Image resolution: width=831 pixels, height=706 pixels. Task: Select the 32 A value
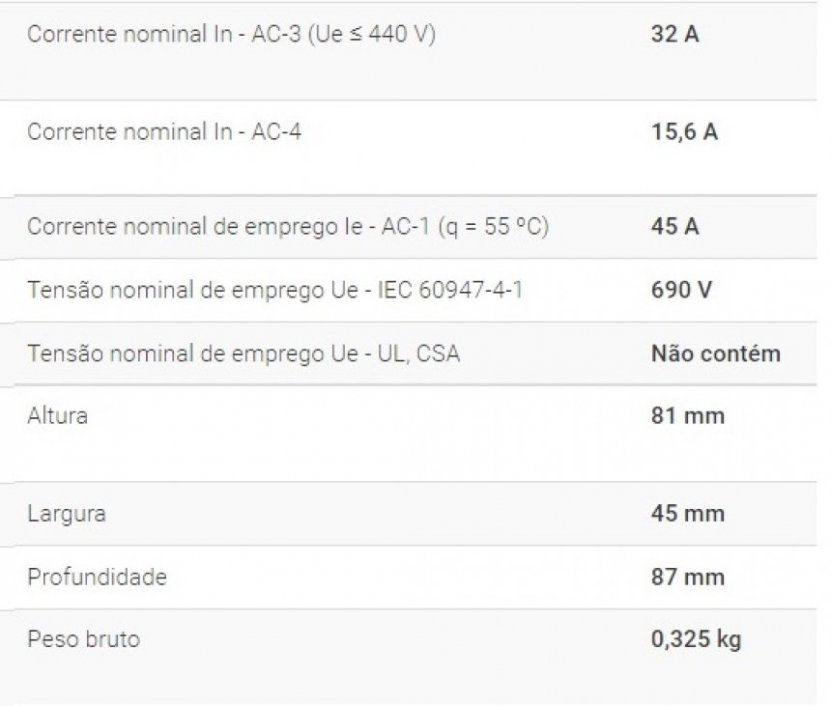674,33
